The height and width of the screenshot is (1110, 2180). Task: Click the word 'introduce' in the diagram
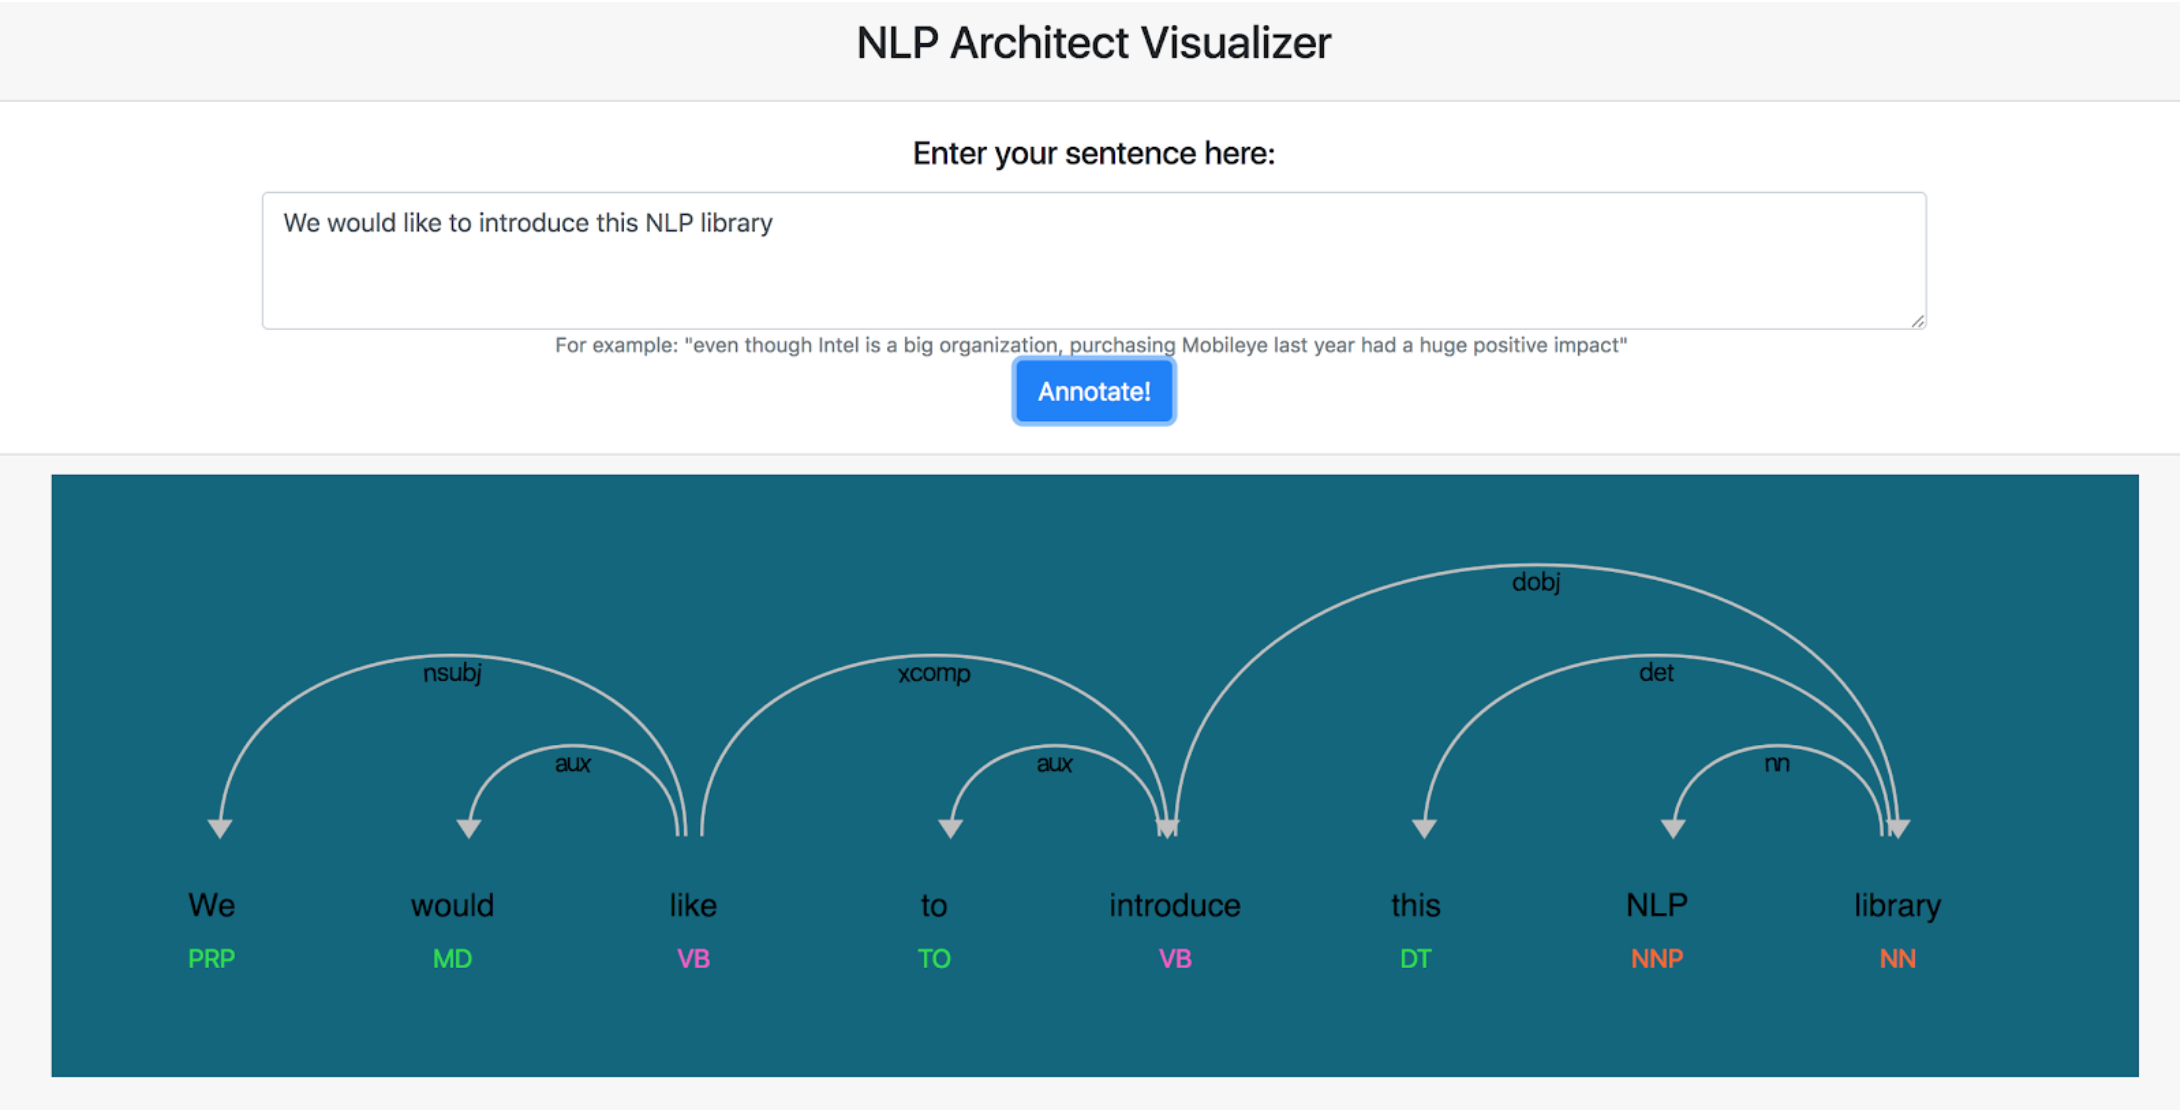[x=1174, y=905]
